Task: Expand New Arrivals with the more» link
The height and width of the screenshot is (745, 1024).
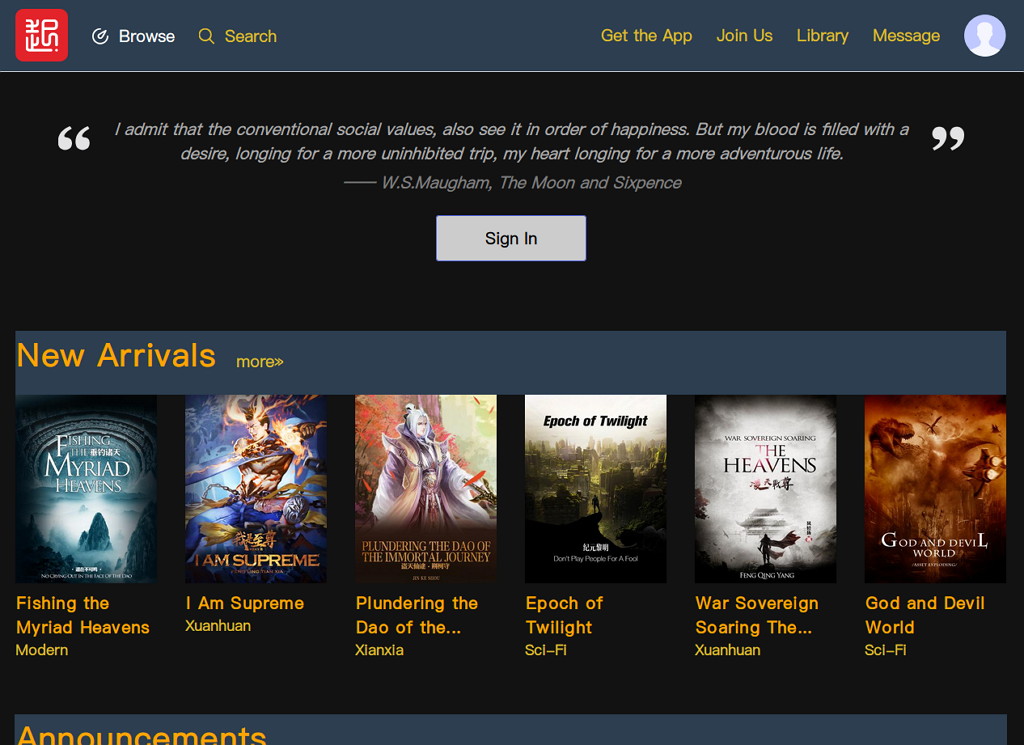Action: [x=259, y=361]
